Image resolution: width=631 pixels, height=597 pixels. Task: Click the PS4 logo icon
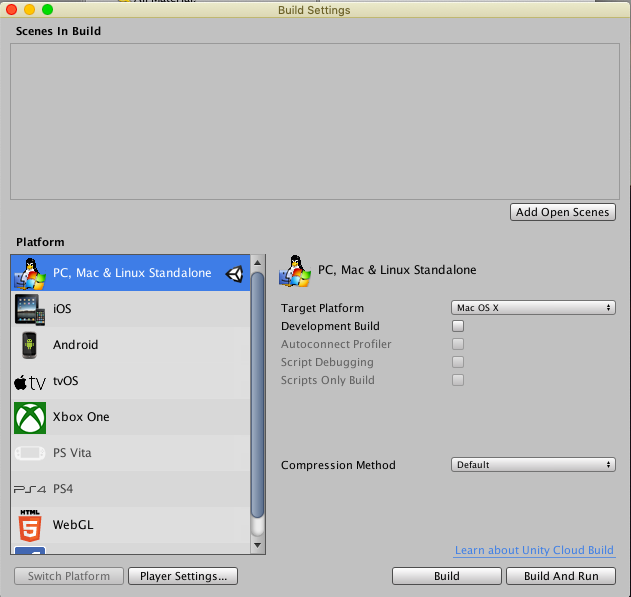tap(30, 489)
